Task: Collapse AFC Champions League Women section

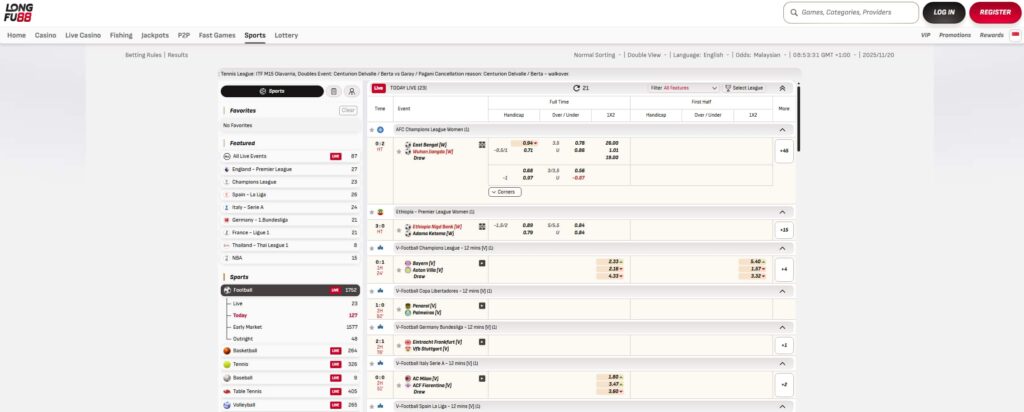Action: tap(782, 130)
